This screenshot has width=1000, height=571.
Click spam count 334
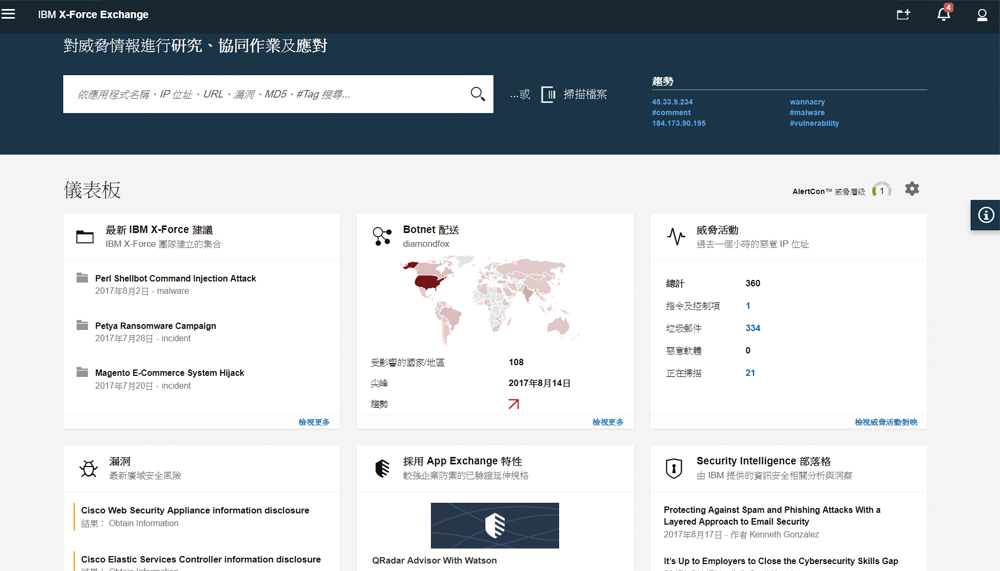(753, 328)
